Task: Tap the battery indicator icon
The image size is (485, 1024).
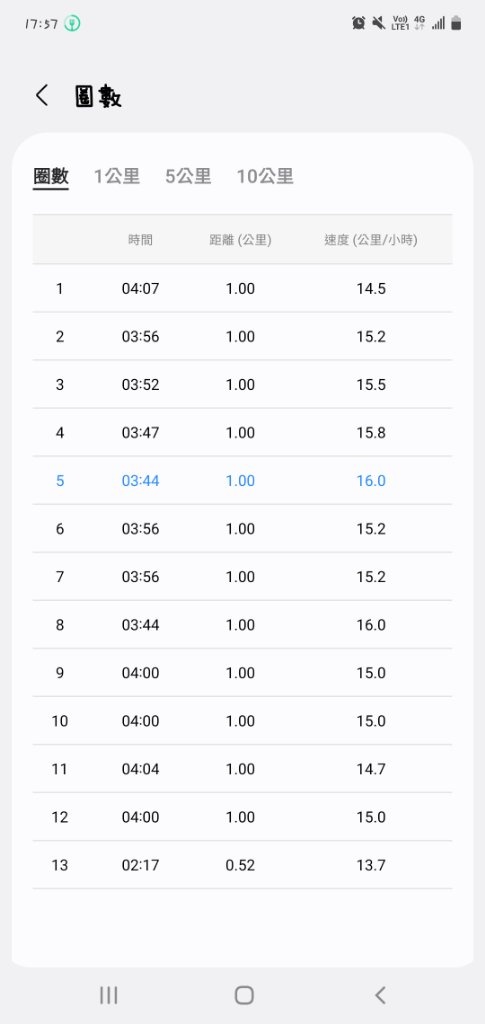Action: pos(456,24)
